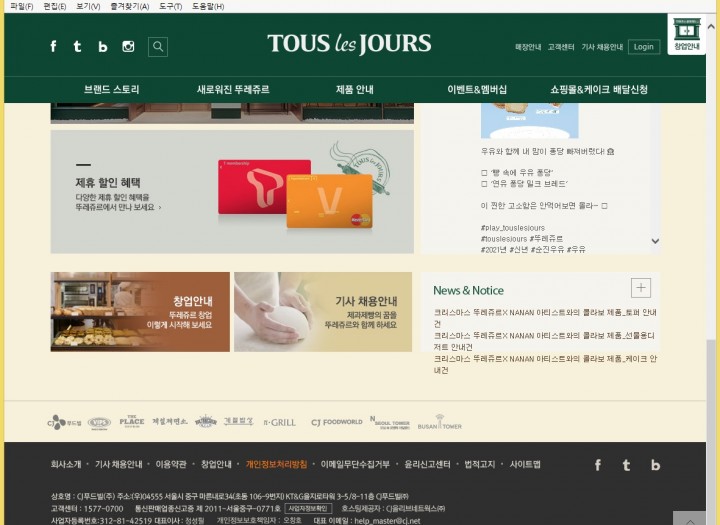Expand the social post with the down chevron
720x525 pixels.
pos(655,241)
